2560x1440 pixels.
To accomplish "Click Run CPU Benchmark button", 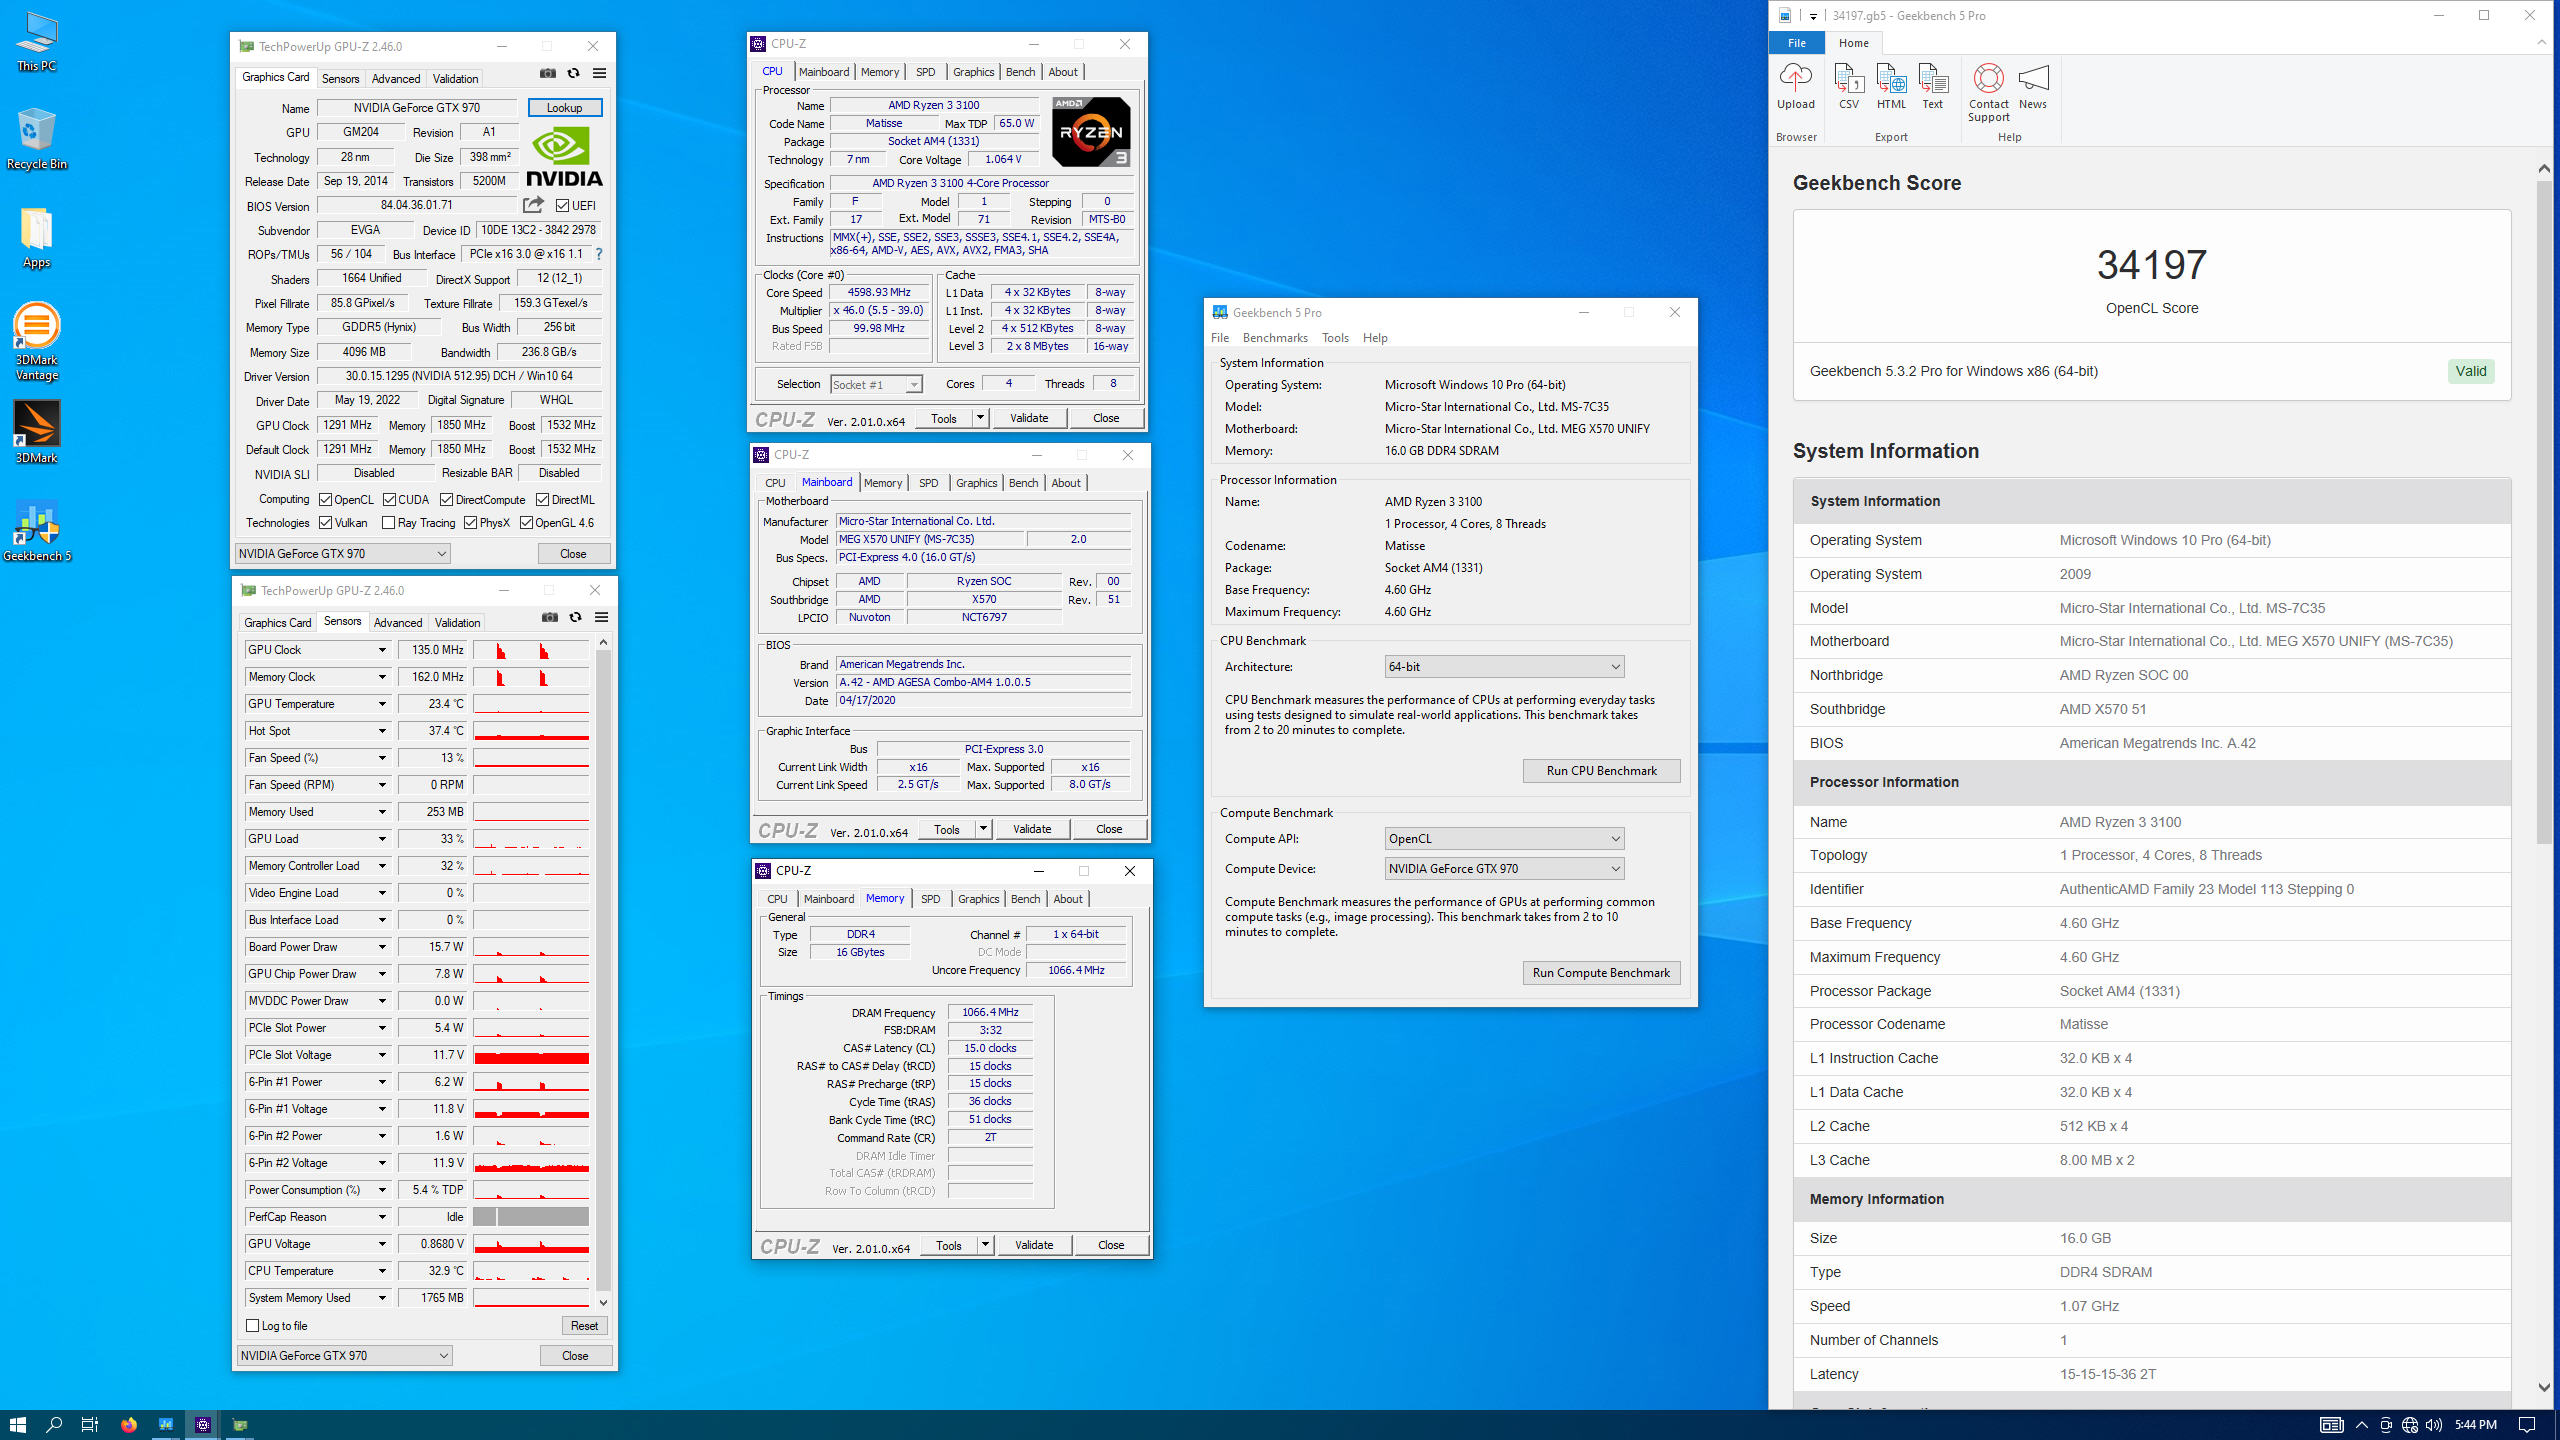I will coord(1601,771).
